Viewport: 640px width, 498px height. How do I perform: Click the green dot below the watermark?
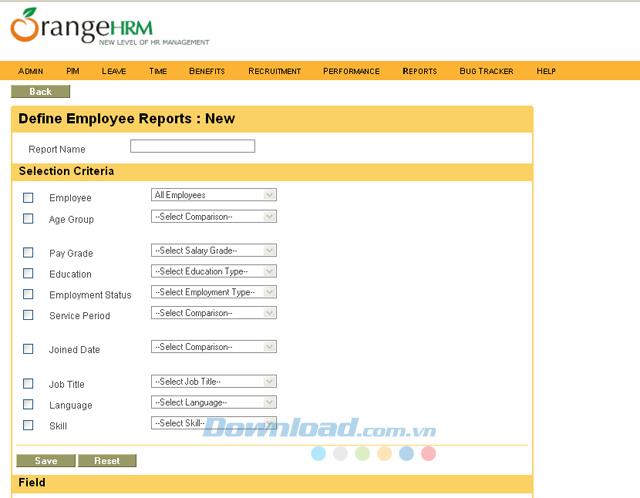coord(362,453)
